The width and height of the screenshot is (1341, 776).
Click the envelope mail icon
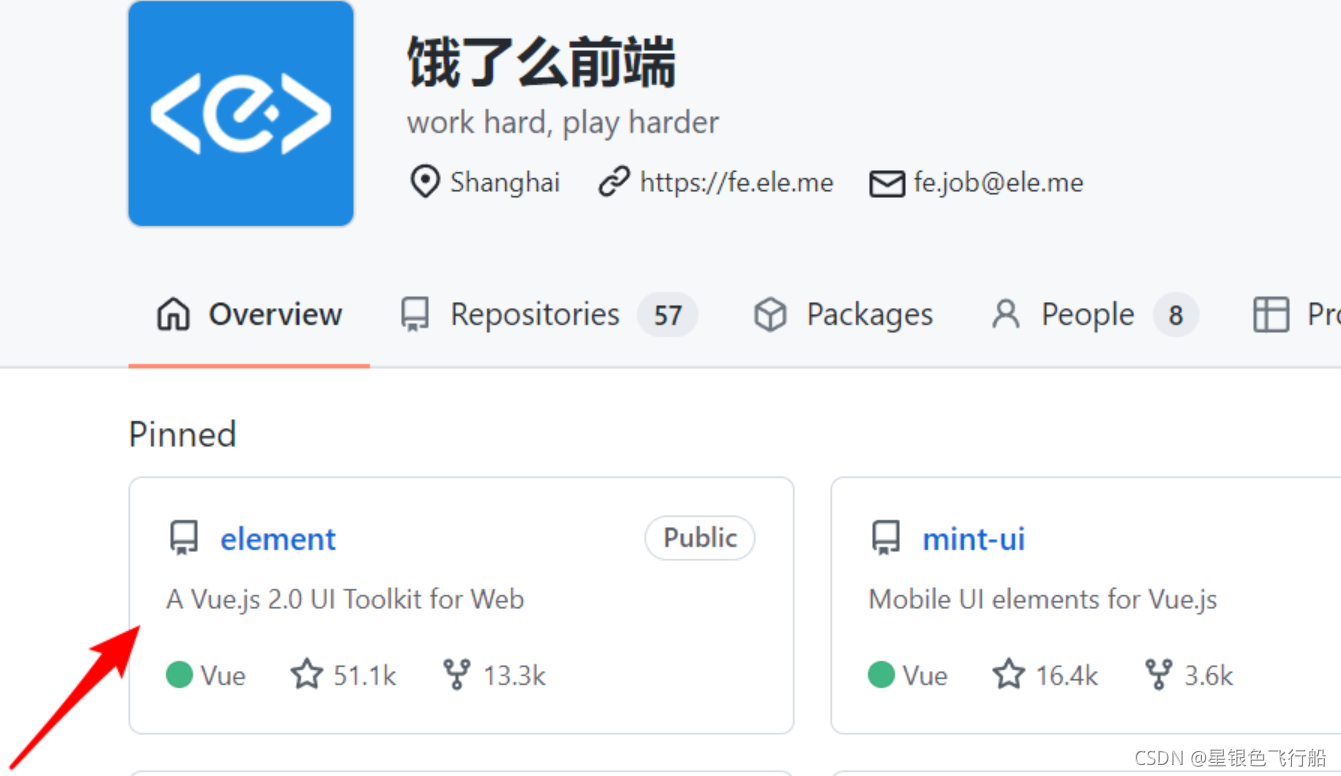click(886, 183)
